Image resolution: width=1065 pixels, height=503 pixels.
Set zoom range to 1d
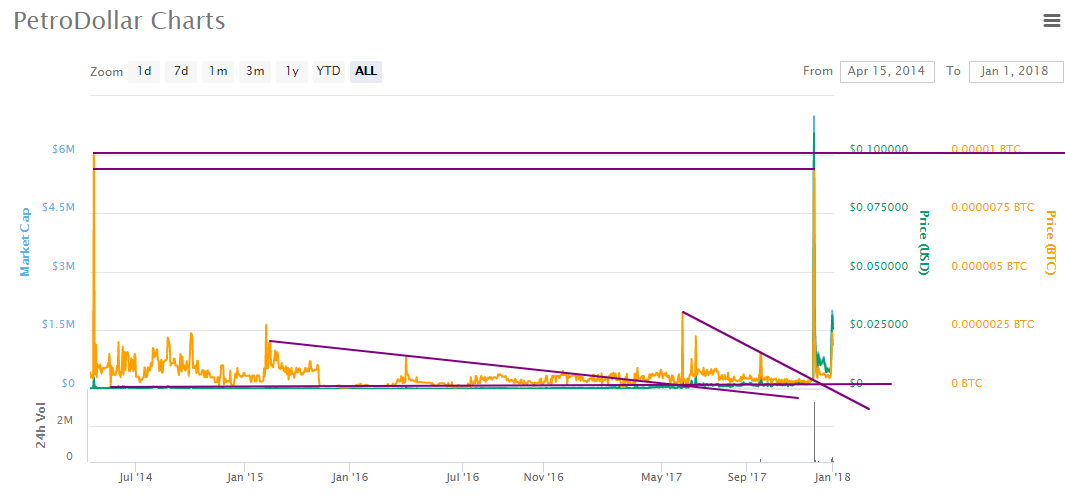[x=144, y=71]
